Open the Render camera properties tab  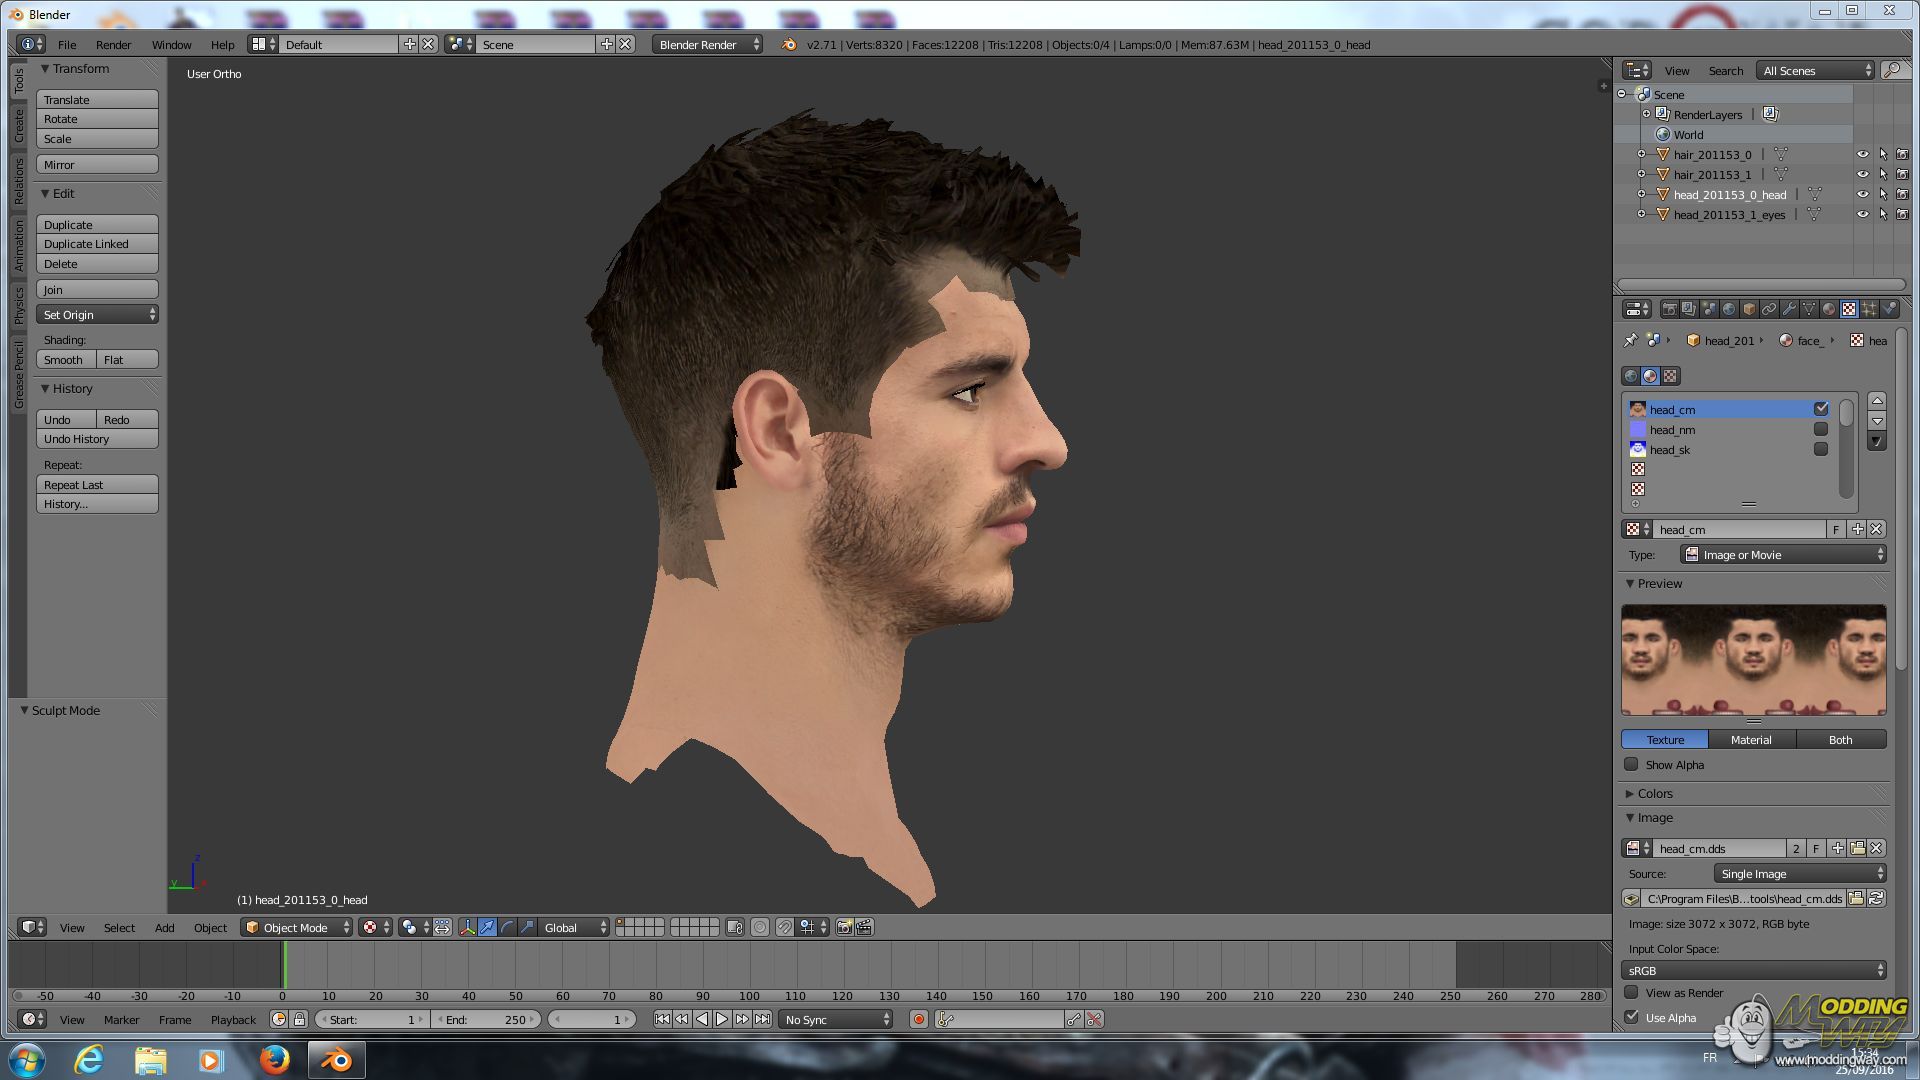(1669, 309)
